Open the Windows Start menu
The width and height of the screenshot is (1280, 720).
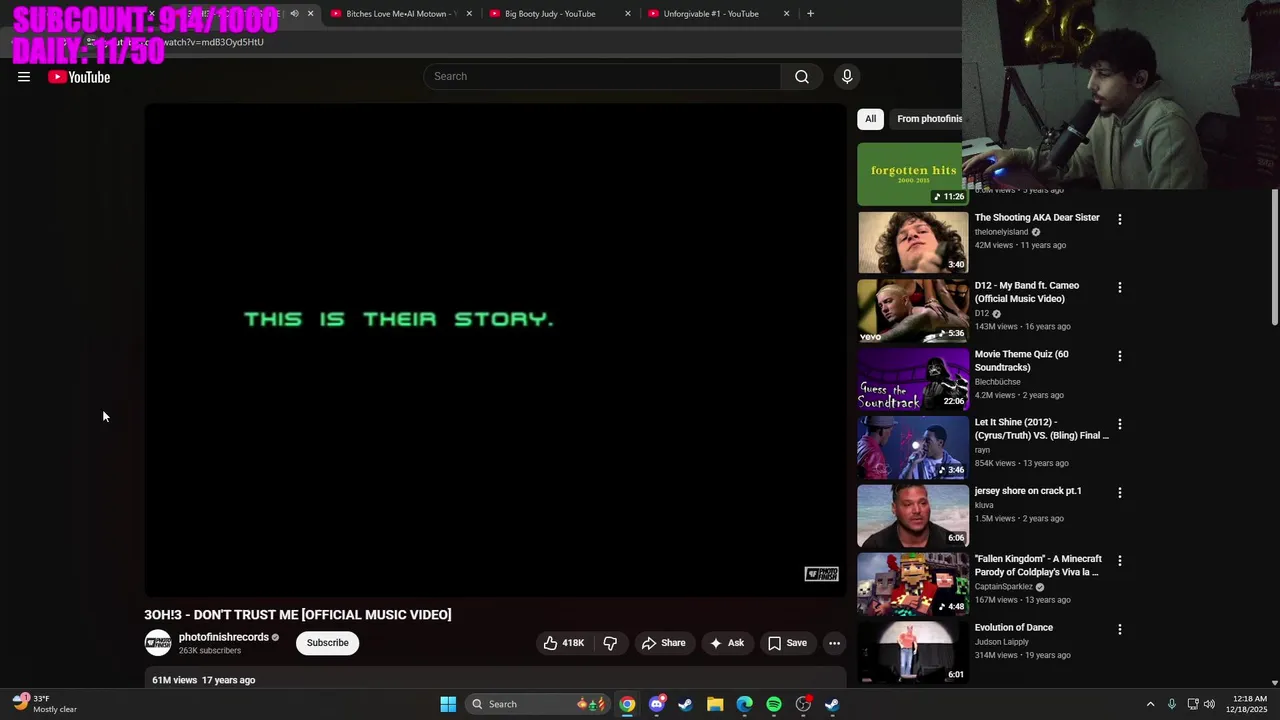coord(448,704)
